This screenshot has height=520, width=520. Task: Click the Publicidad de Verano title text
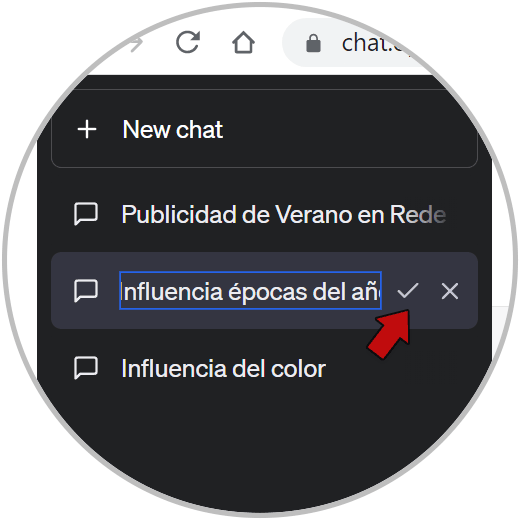284,214
